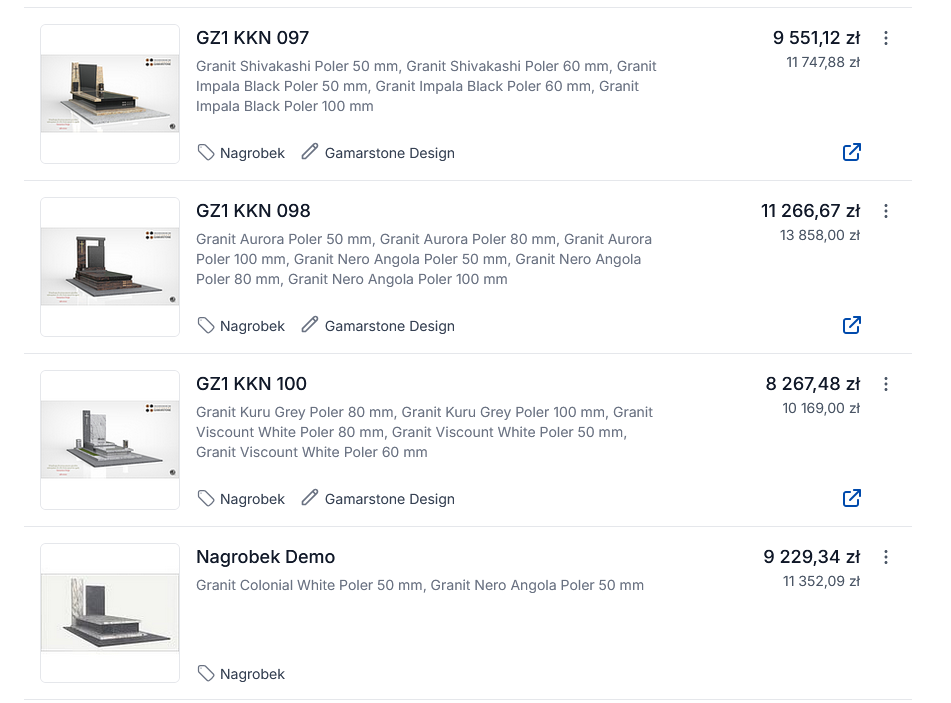Image resolution: width=951 pixels, height=703 pixels.
Task: Click Nagrobek tag label under GZ1 KKN 098
Action: tap(252, 326)
